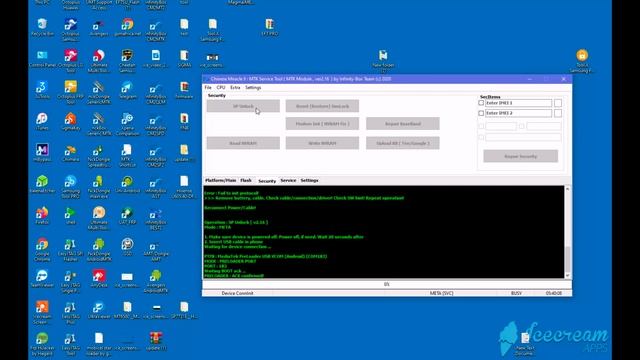Open Firefox desktop shortcut
The image size is (640, 360).
pyautogui.click(x=42, y=216)
